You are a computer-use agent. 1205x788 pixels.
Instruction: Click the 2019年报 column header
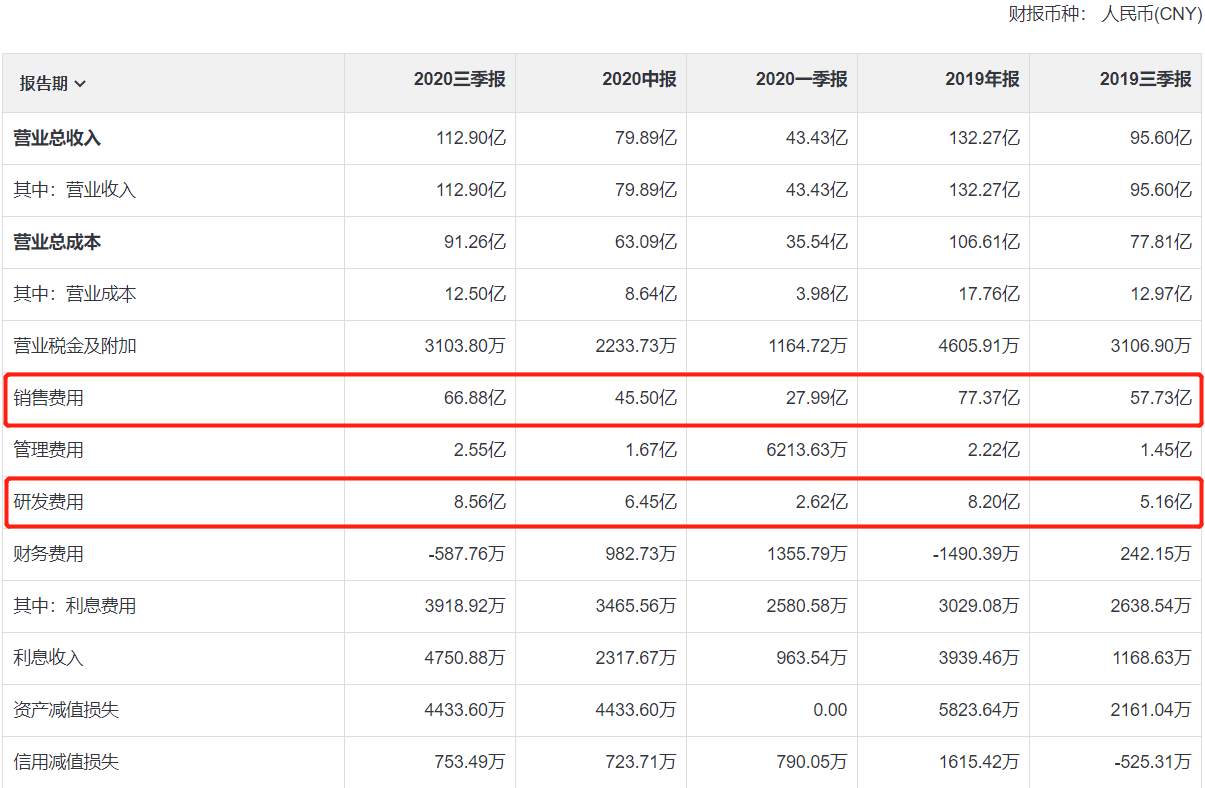coord(982,79)
